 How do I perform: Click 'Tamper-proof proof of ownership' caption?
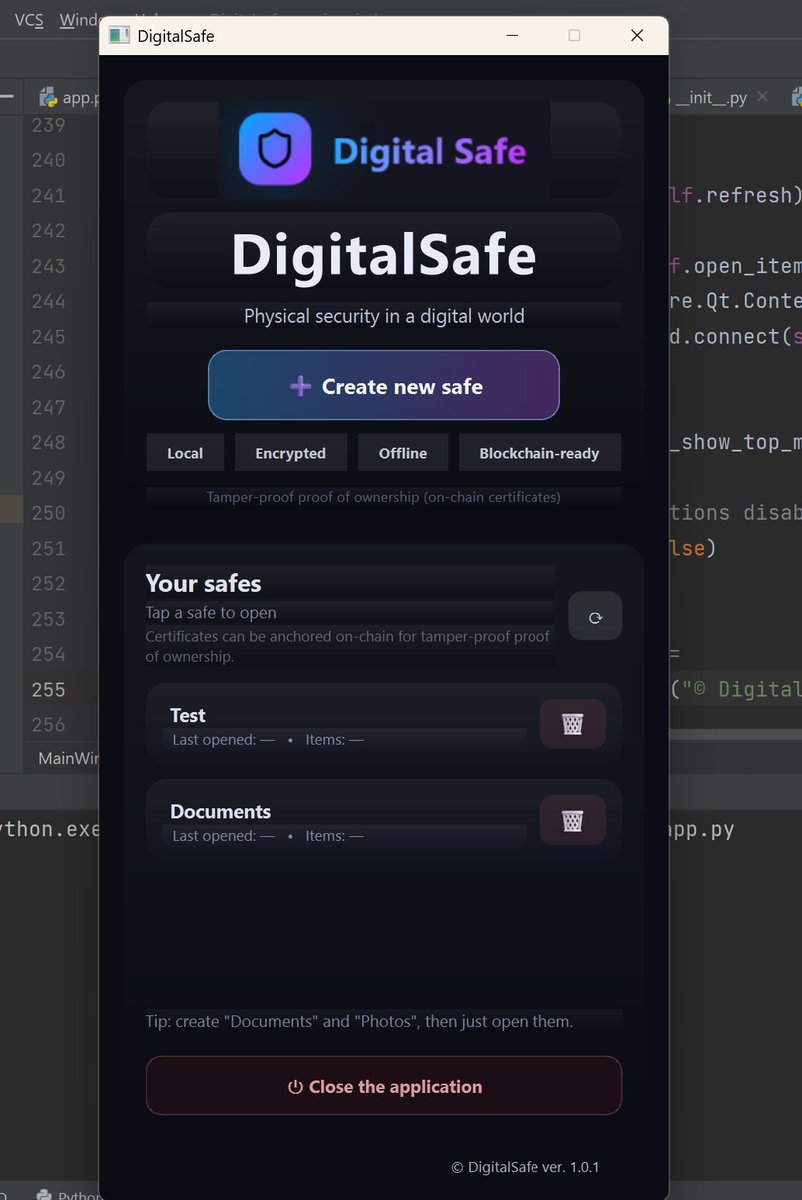pos(384,497)
